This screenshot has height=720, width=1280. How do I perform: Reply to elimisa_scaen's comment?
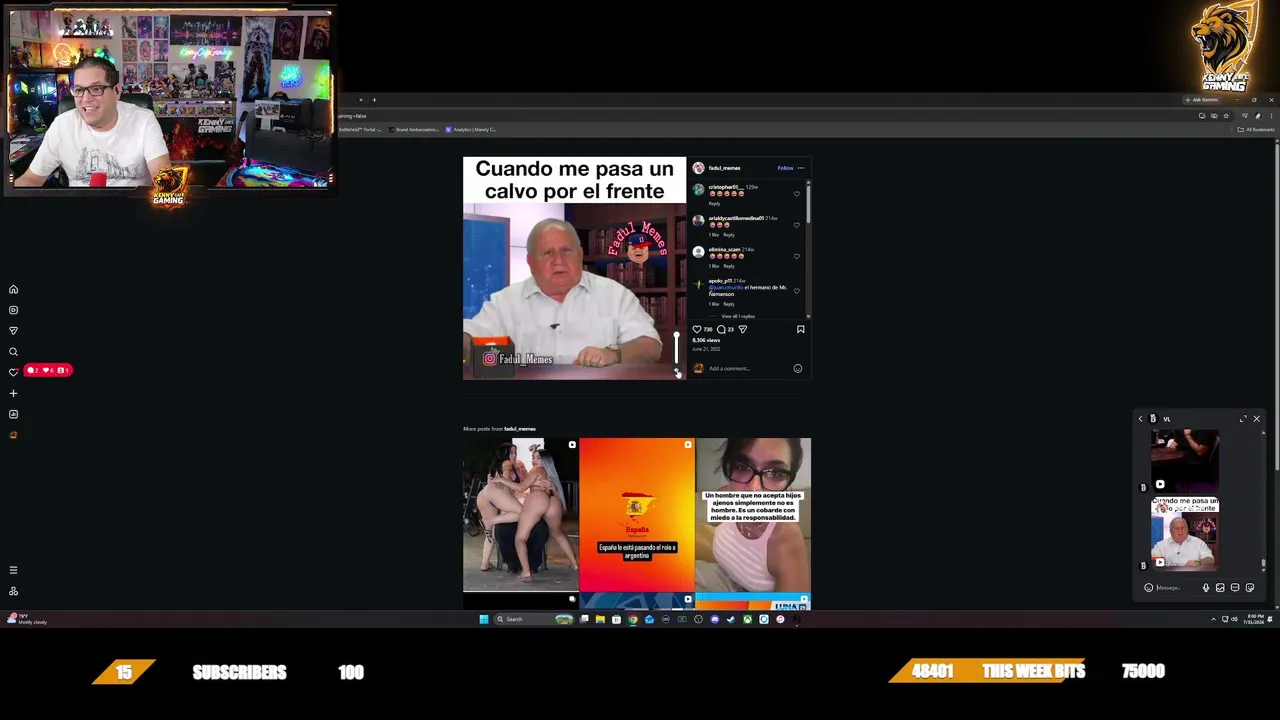(x=728, y=265)
